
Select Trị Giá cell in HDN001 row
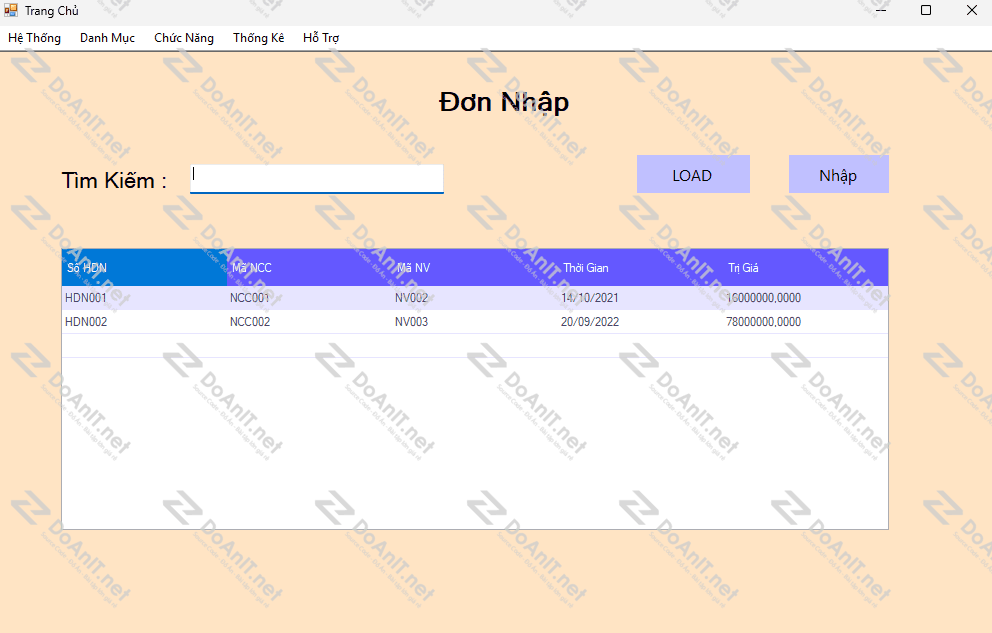tap(805, 298)
